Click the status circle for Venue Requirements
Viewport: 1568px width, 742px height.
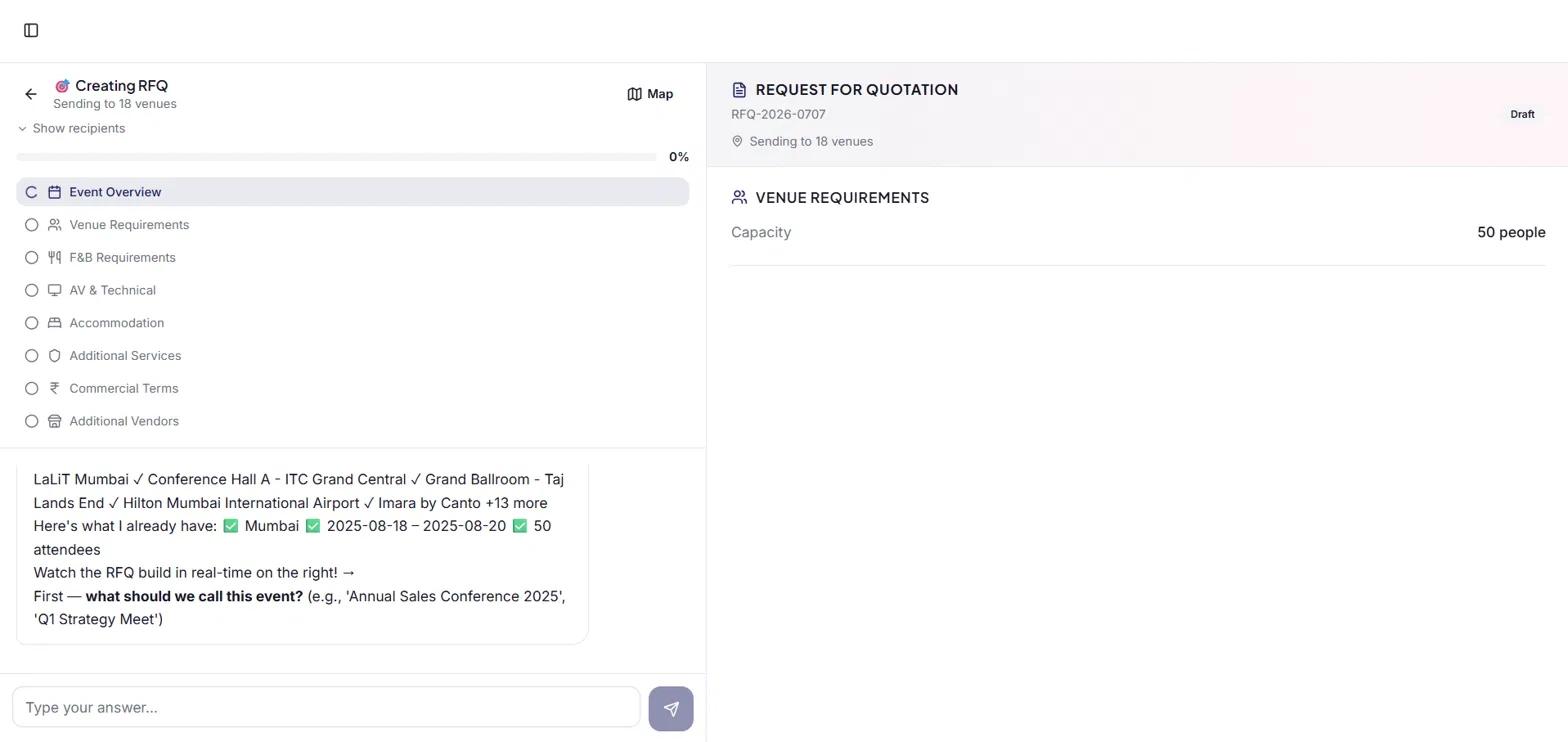(x=32, y=225)
